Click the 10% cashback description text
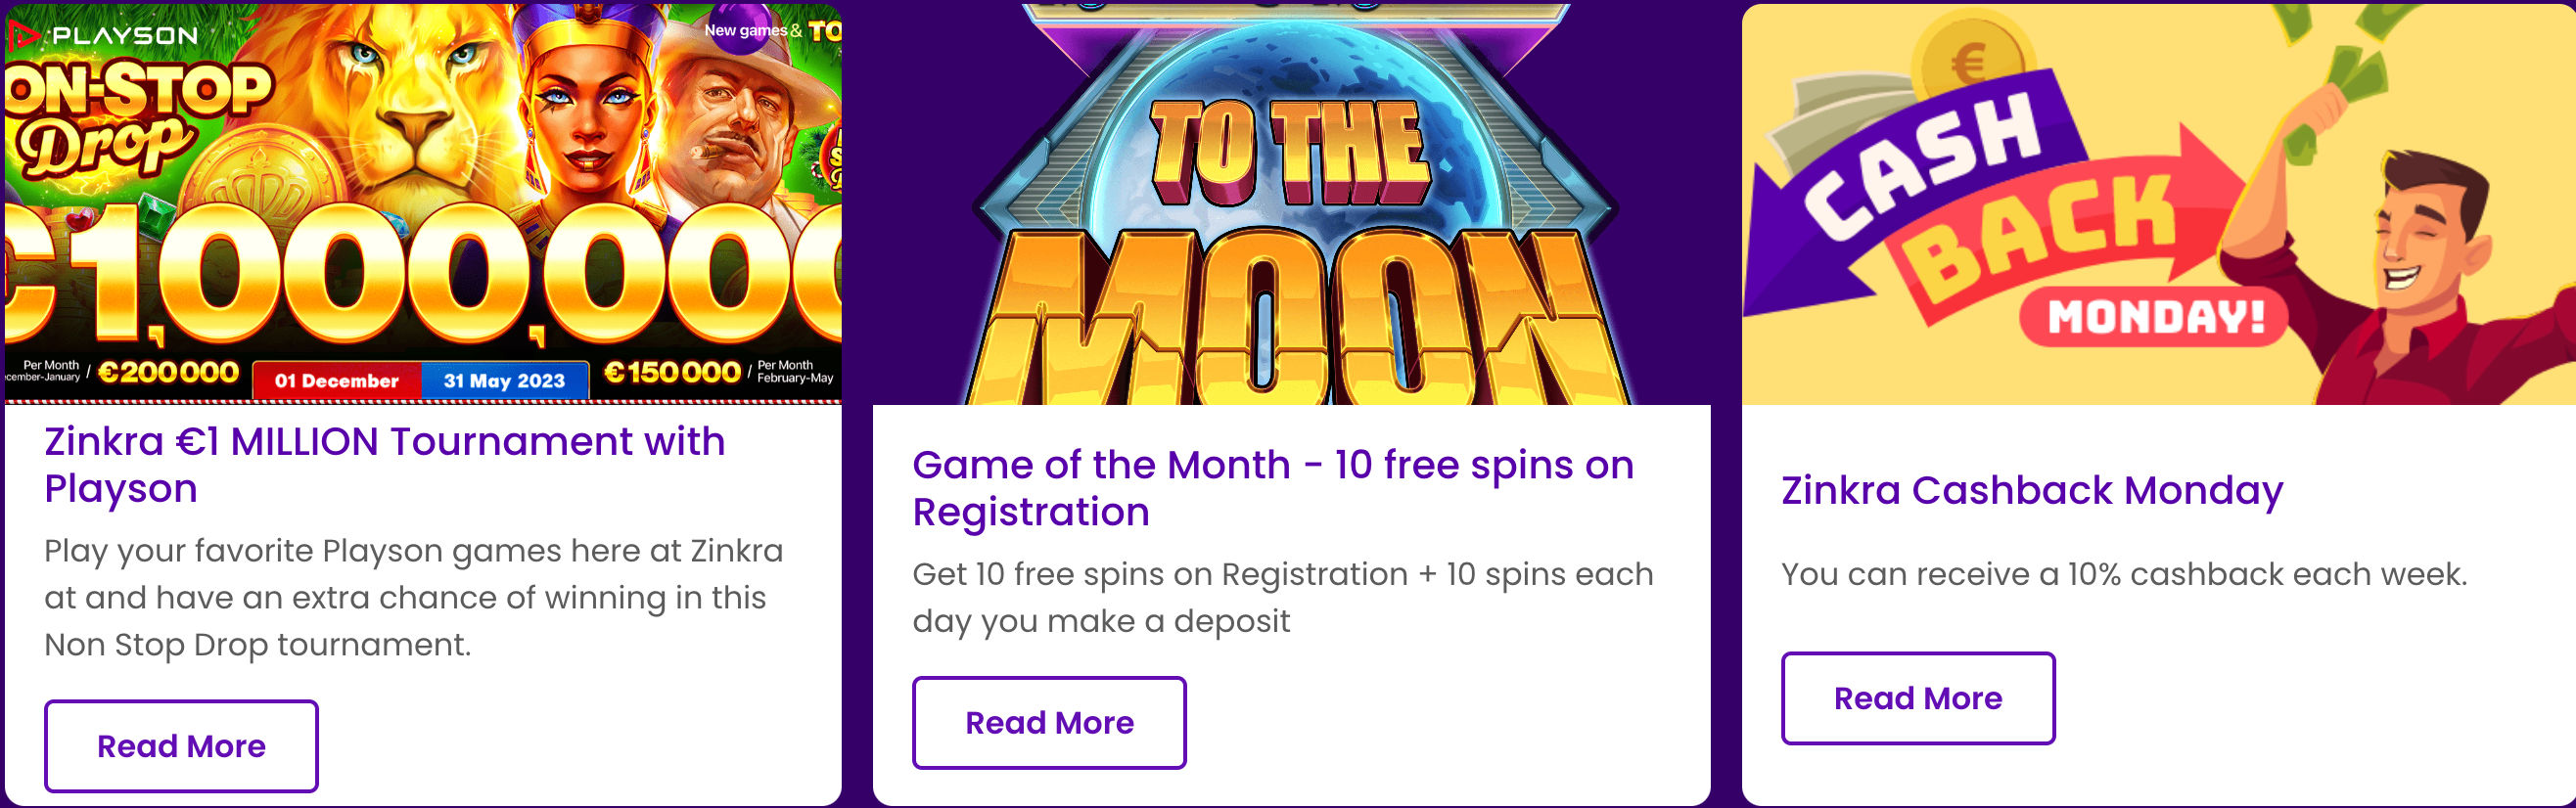This screenshot has height=808, width=2576. click(x=2124, y=574)
